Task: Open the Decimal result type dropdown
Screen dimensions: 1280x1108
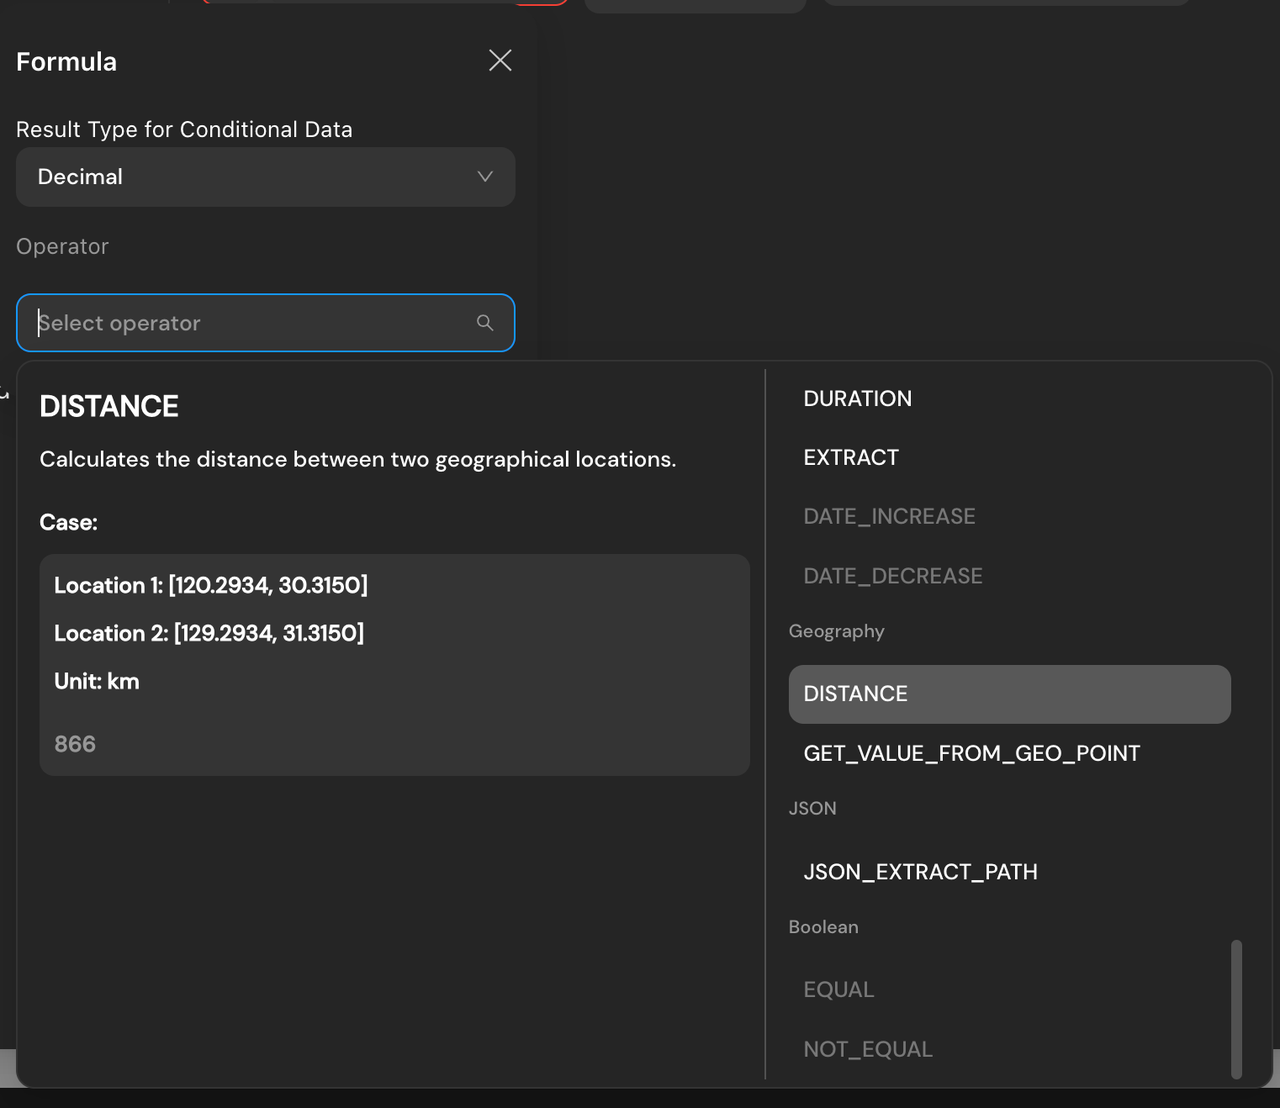Action: 265,177
